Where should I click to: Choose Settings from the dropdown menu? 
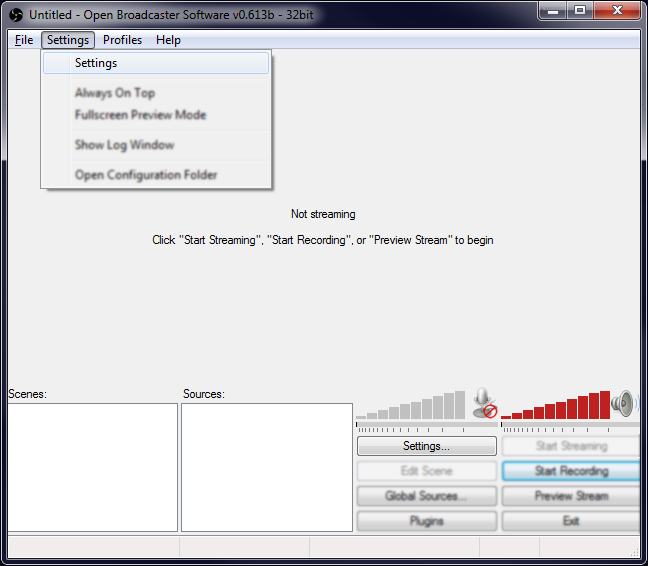coord(156,63)
